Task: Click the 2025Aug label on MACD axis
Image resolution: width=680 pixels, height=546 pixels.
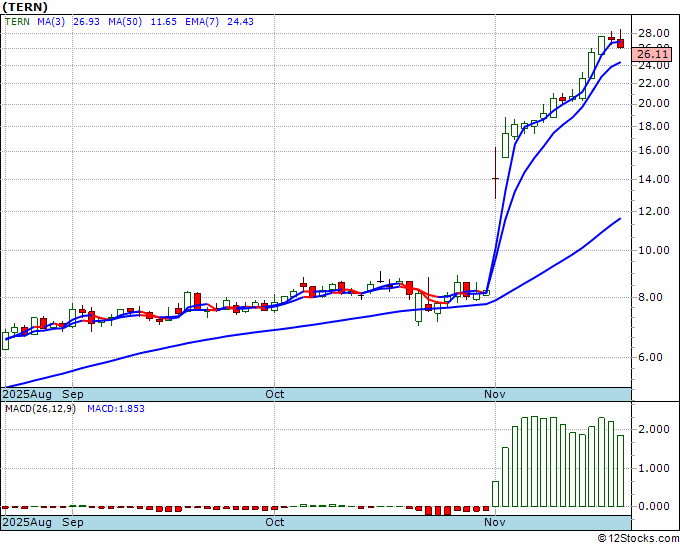Action: coord(27,522)
